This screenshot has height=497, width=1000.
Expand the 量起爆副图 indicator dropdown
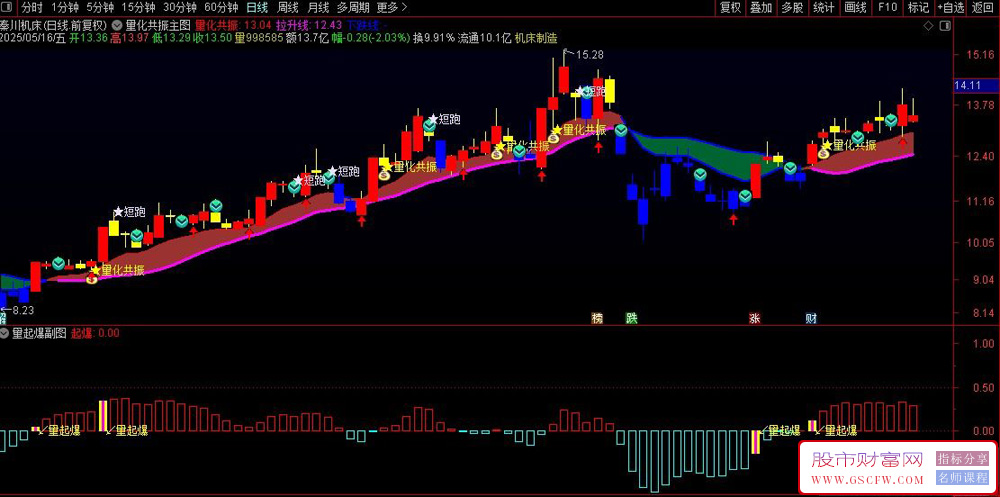6,333
